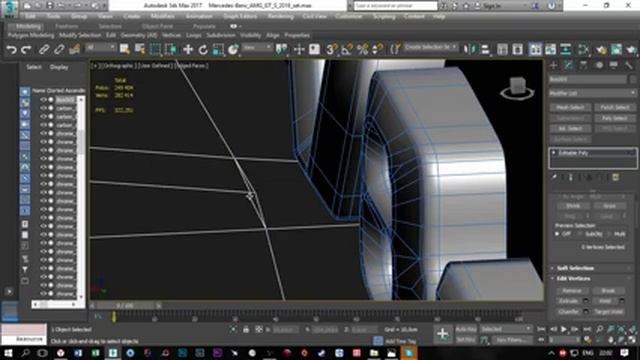
Task: Click the Render Production teapot icon
Action: click(x=632, y=49)
